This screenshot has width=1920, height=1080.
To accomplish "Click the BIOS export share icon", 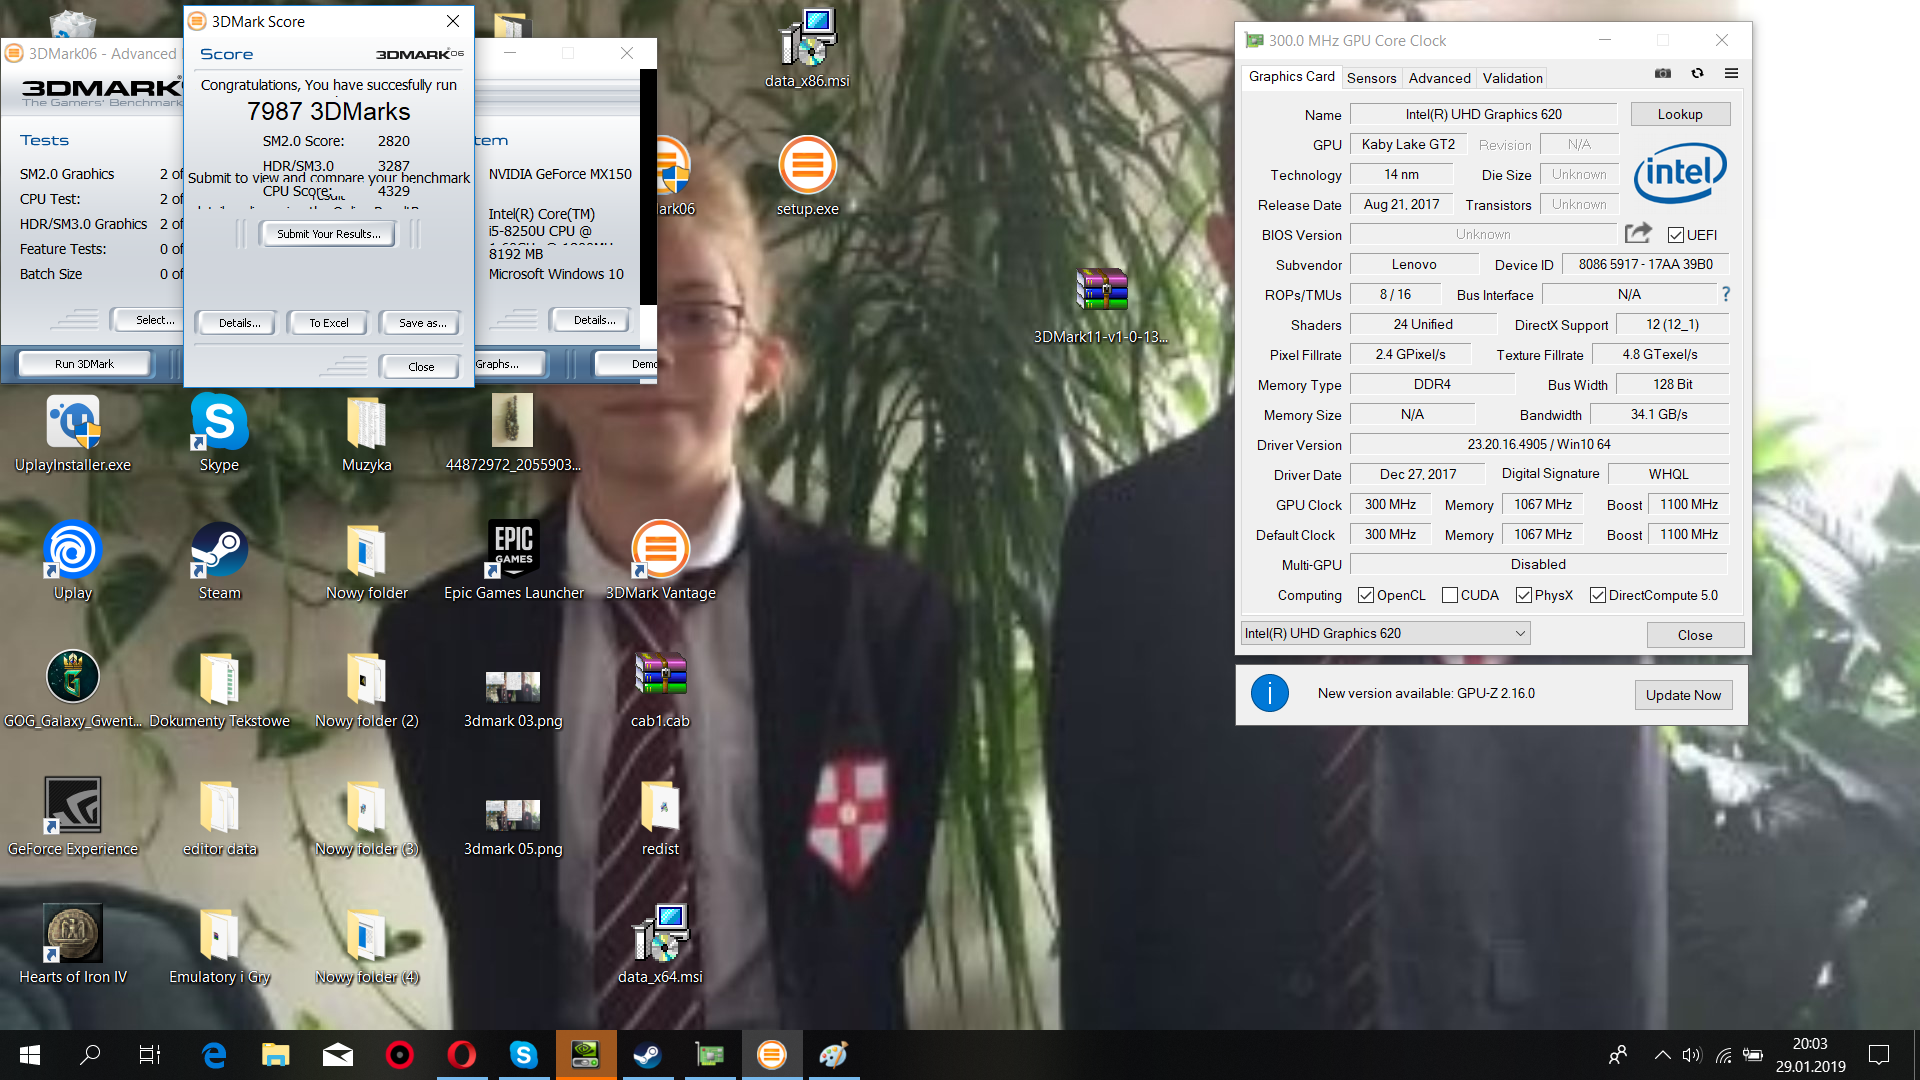I will 1638,234.
